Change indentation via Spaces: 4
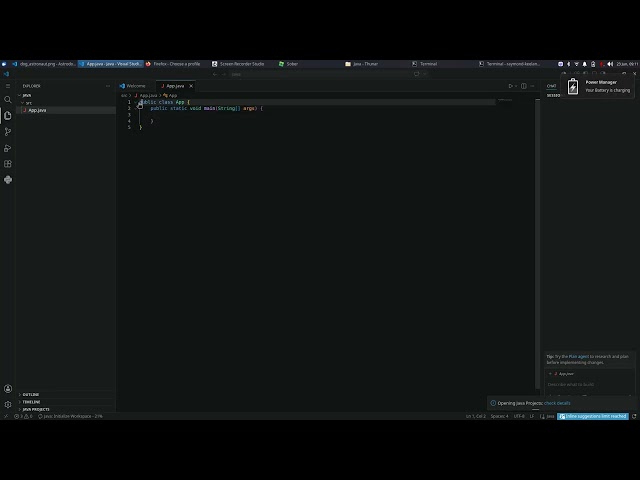The image size is (640, 480). pos(500,416)
